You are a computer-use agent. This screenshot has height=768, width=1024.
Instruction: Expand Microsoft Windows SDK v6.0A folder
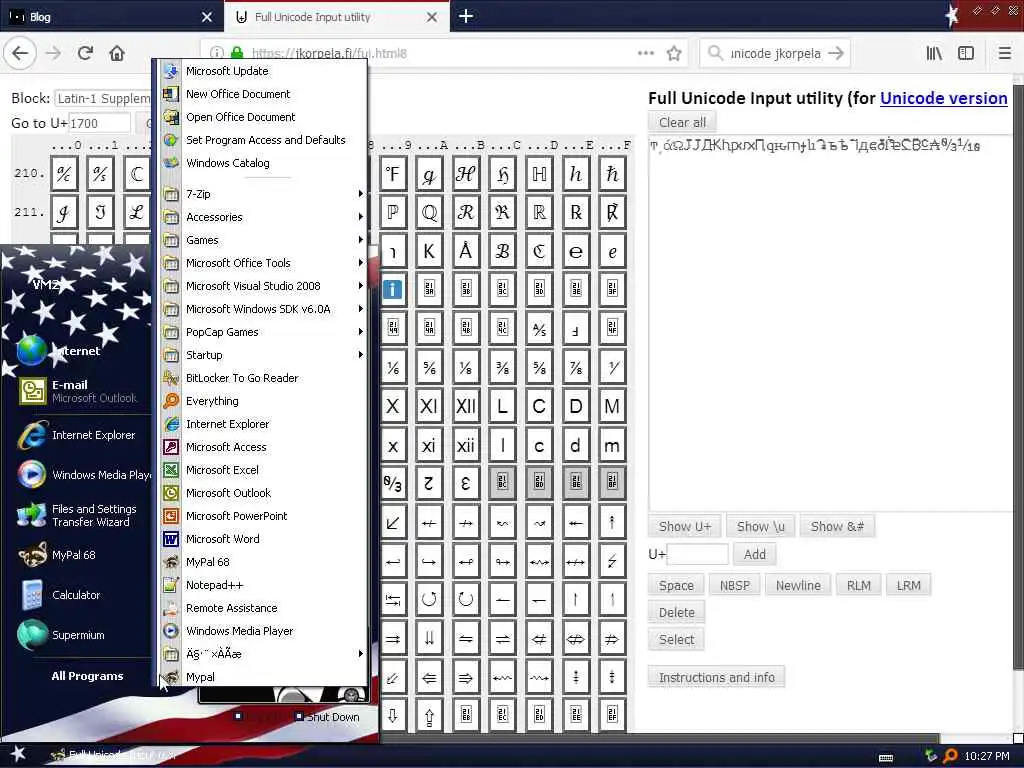pyautogui.click(x=263, y=309)
